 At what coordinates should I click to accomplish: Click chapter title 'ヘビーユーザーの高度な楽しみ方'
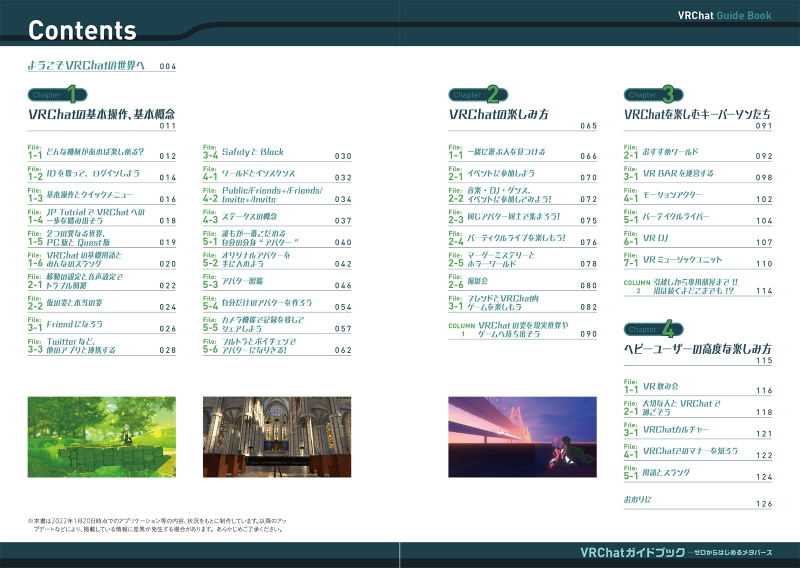tap(697, 349)
